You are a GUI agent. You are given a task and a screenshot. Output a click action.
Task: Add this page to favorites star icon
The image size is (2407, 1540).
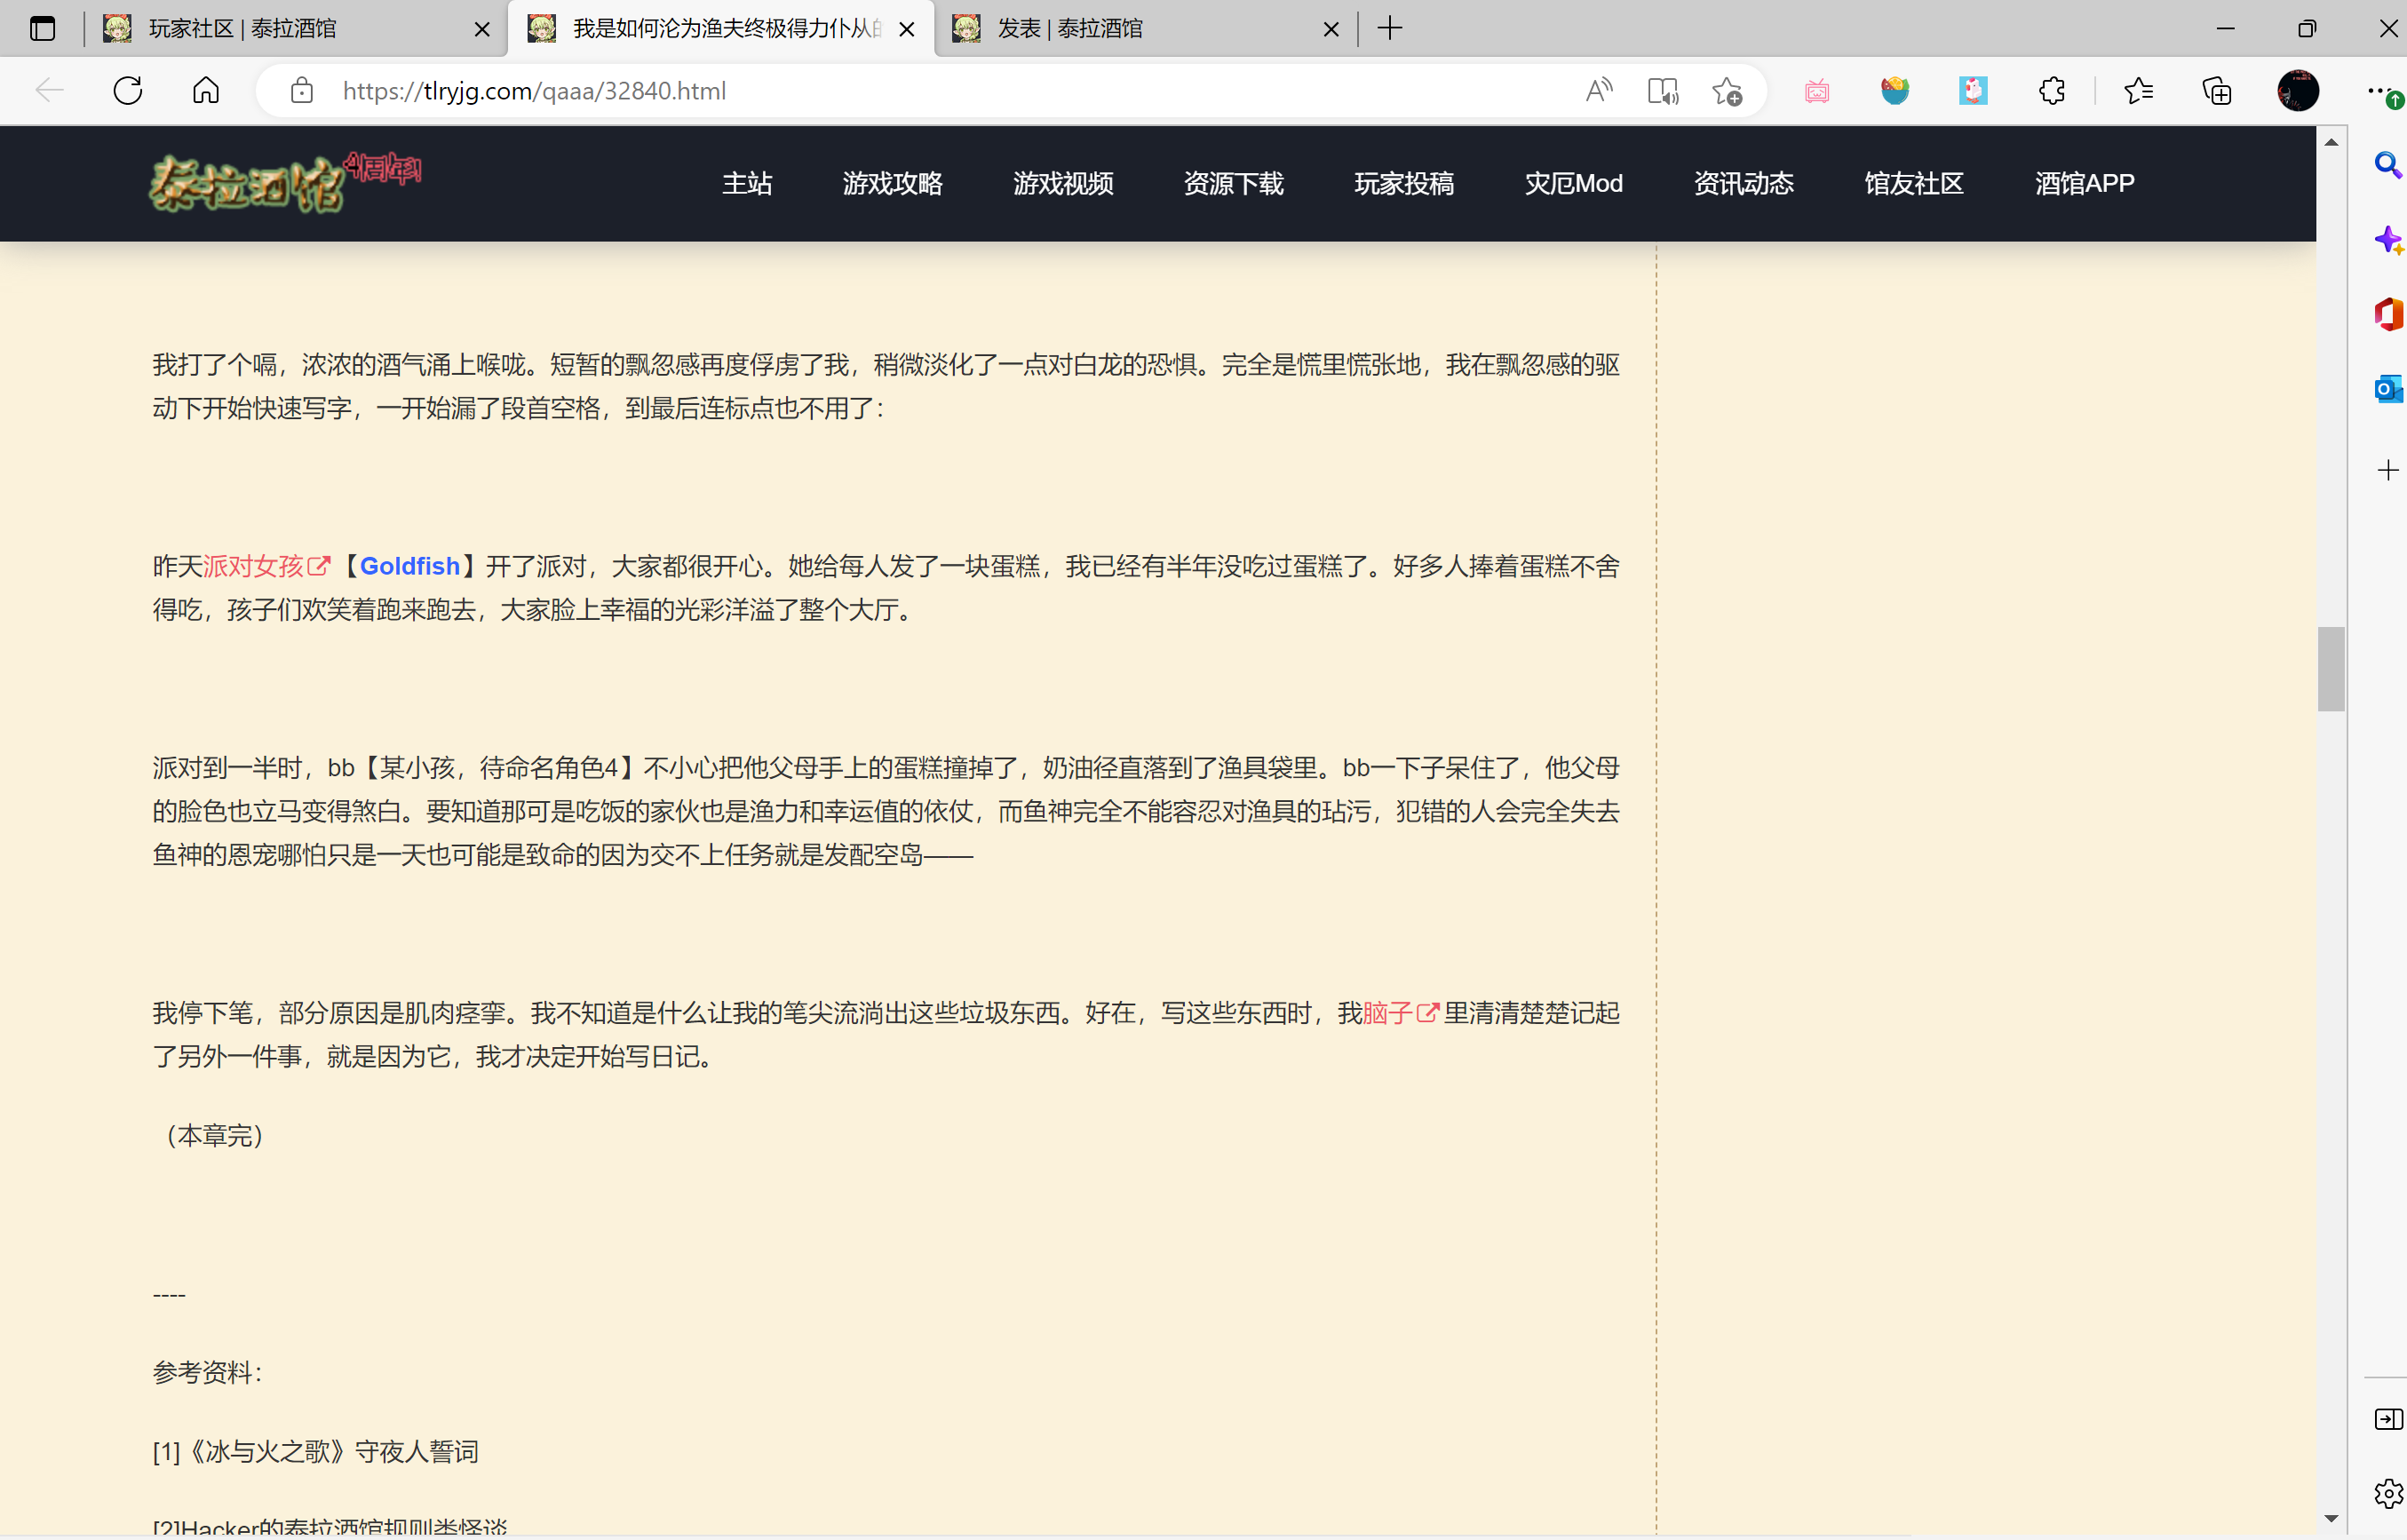point(1727,91)
